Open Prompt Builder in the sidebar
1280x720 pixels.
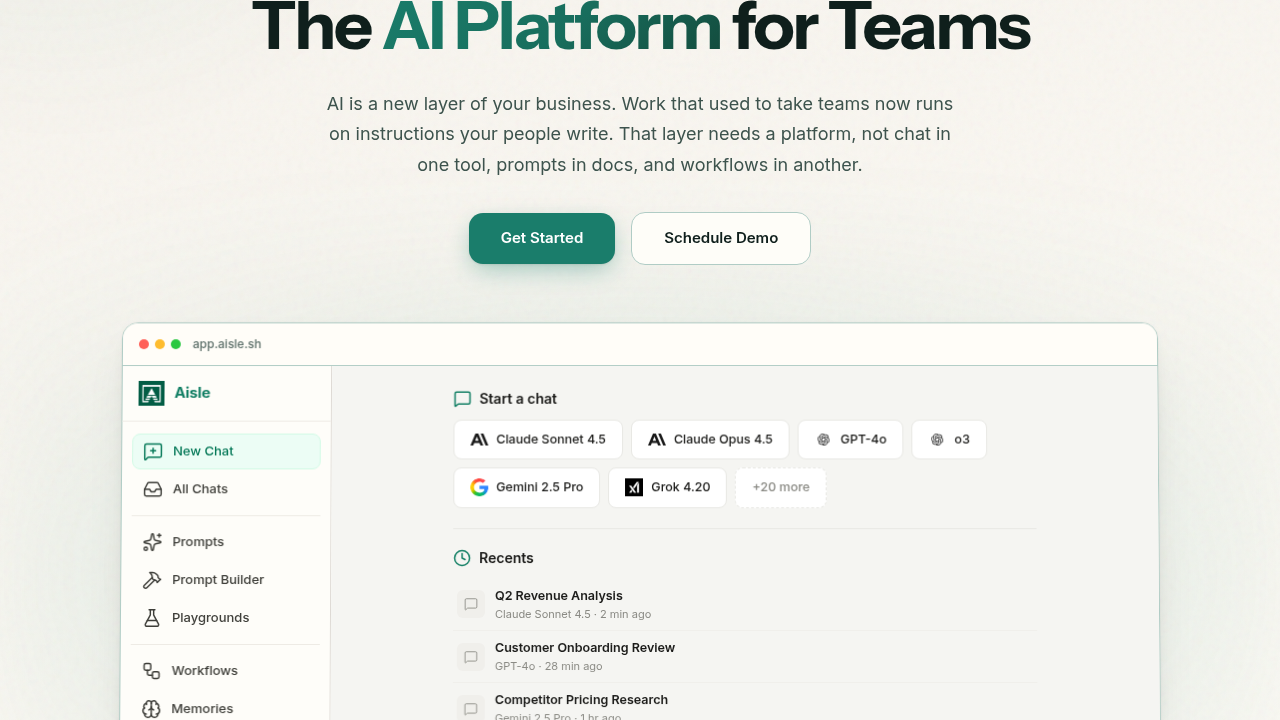[x=226, y=580]
